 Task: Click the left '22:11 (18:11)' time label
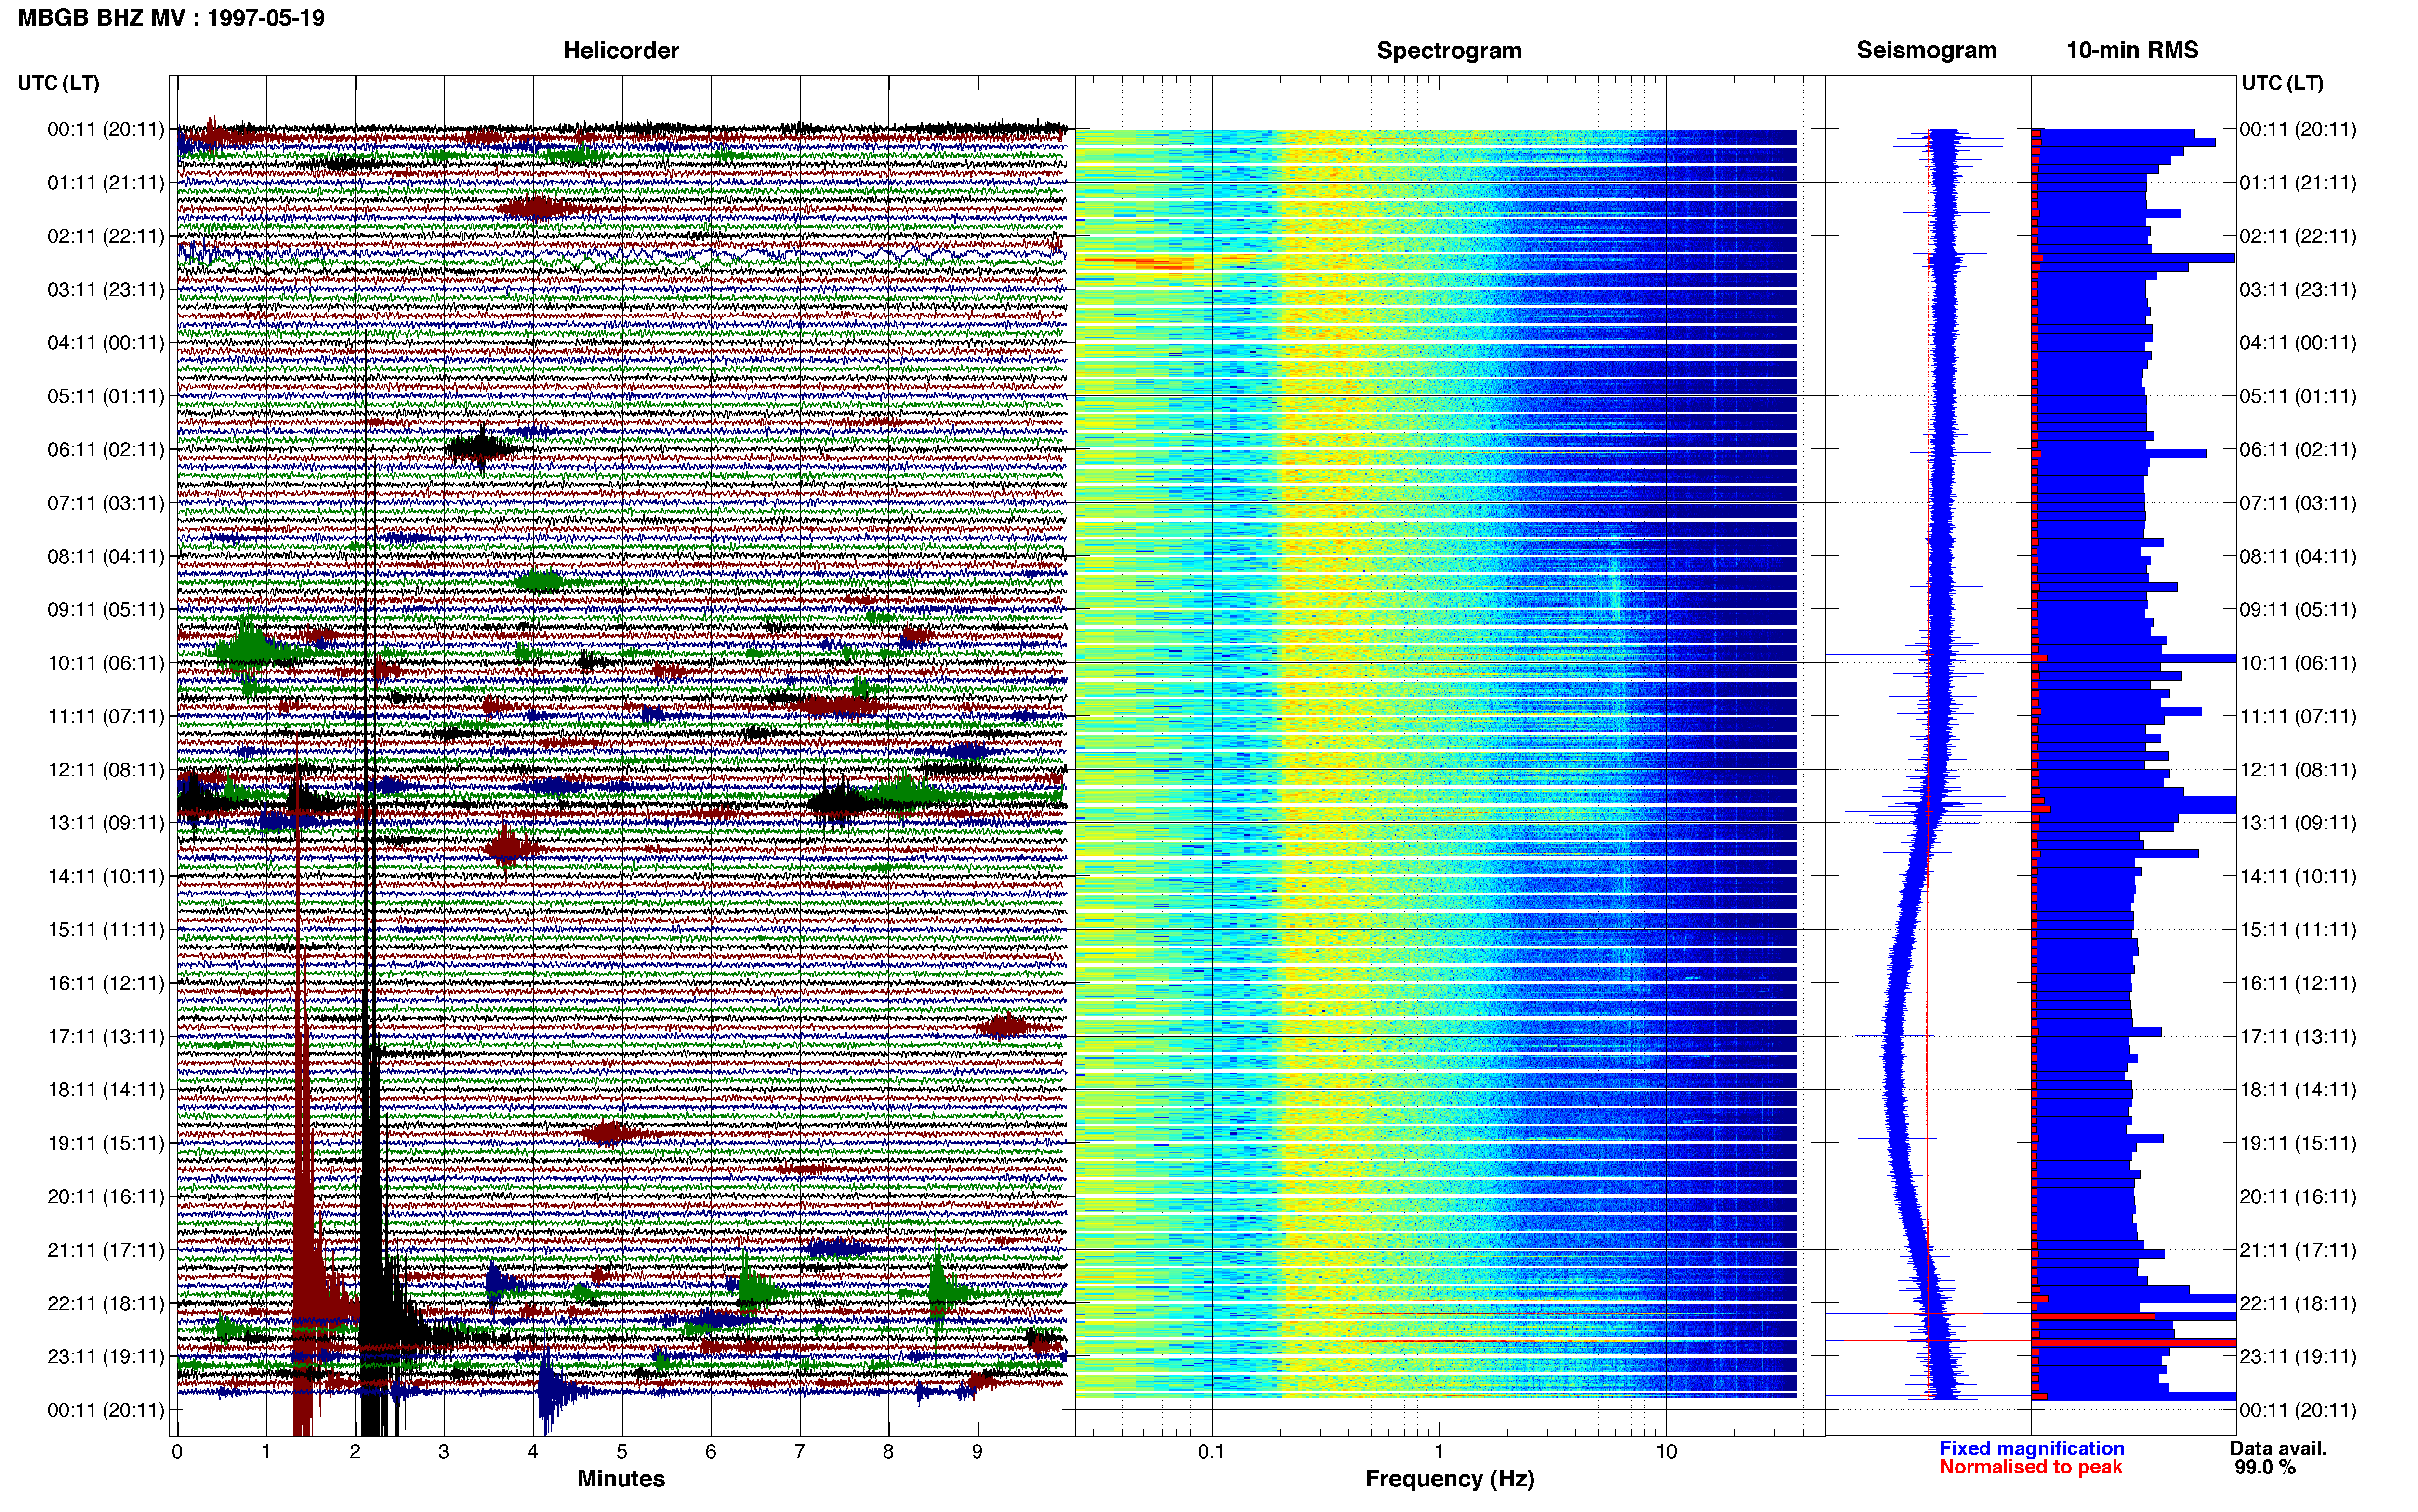pyautogui.click(x=106, y=1303)
